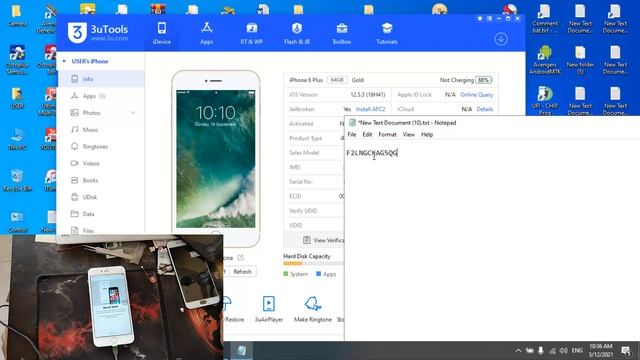Select Music in the device sidebar

point(101,129)
